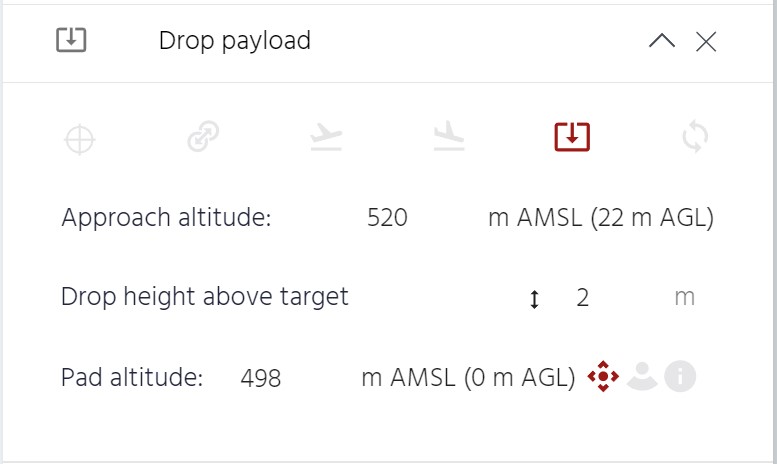Close the Drop payload panel
This screenshot has height=464, width=777.
pyautogui.click(x=706, y=42)
